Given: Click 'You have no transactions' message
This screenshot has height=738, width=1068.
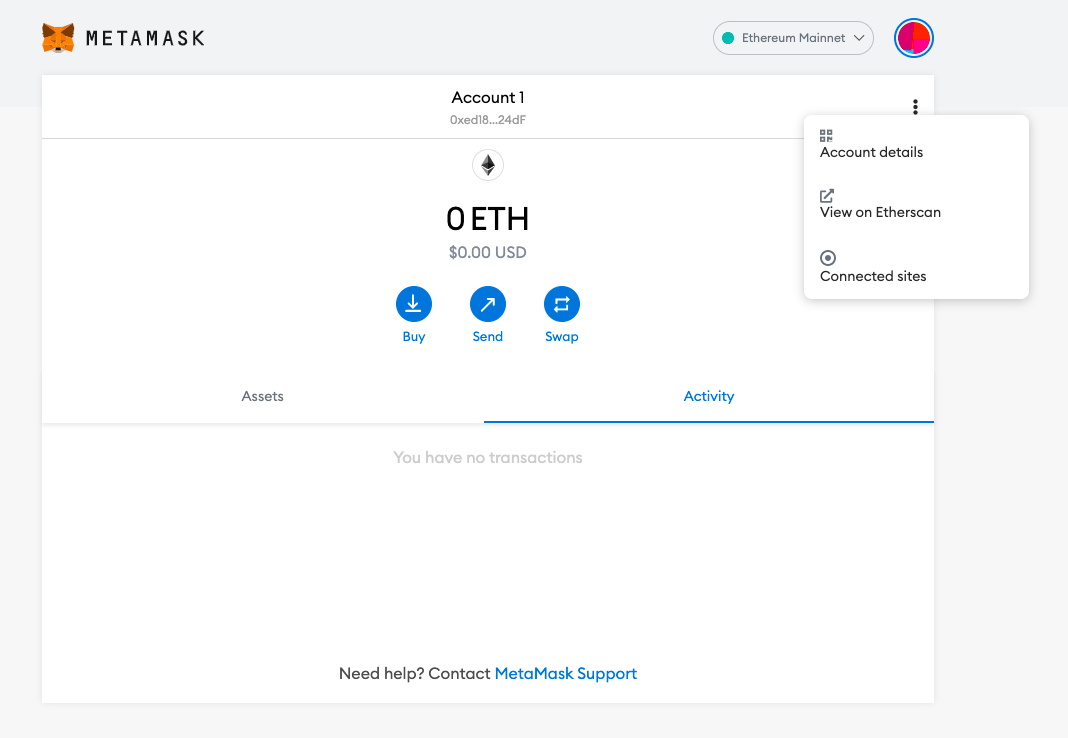Looking at the screenshot, I should [488, 458].
